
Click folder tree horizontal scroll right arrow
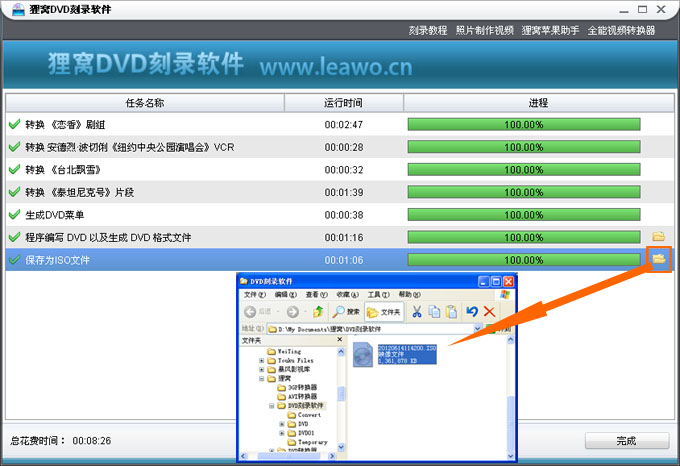pyautogui.click(x=332, y=456)
